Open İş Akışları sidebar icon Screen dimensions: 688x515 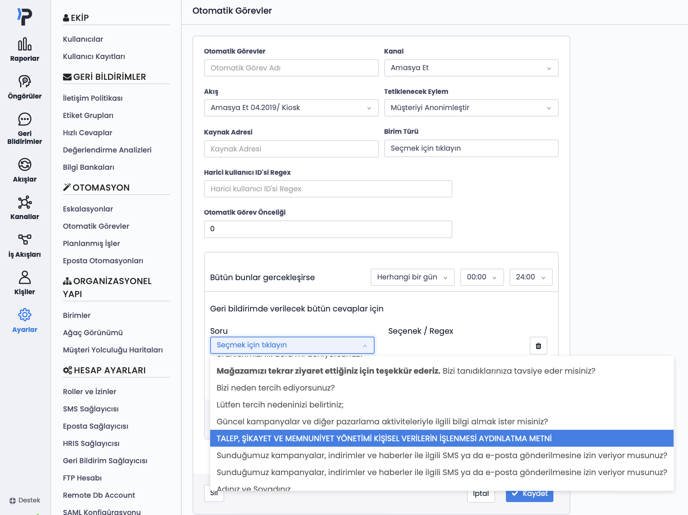[24, 245]
